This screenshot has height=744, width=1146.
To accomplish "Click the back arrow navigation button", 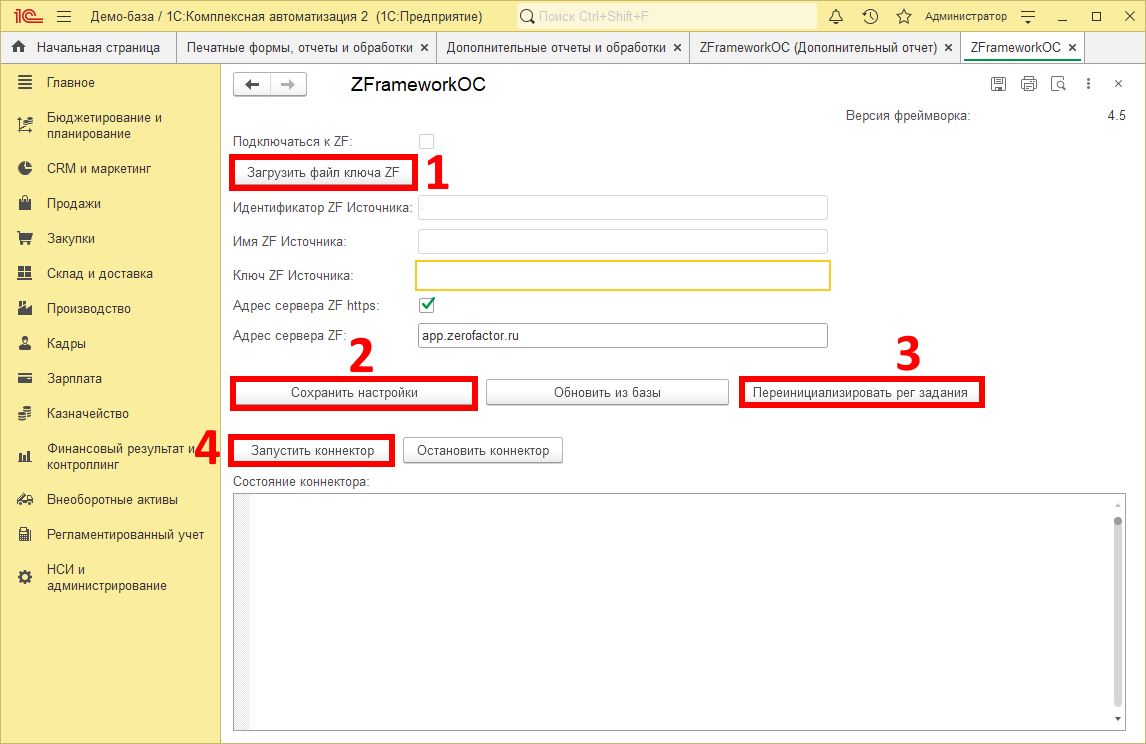I will point(252,85).
